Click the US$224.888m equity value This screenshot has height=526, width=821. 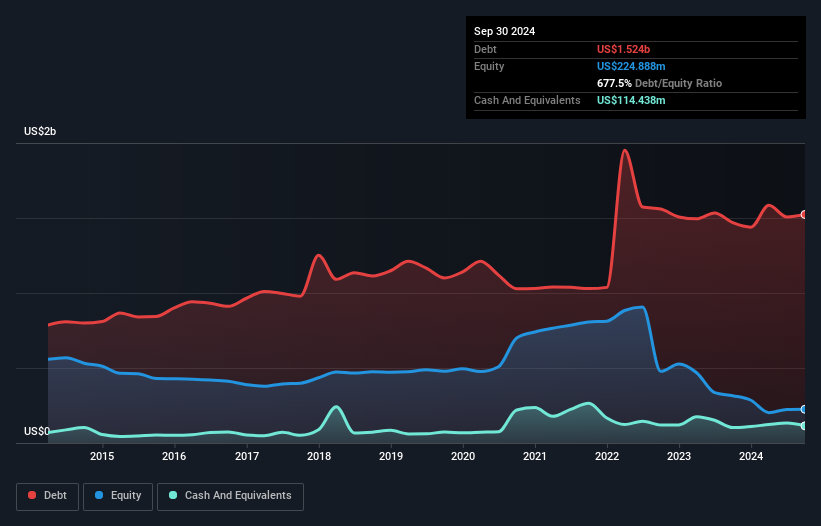tap(631, 66)
